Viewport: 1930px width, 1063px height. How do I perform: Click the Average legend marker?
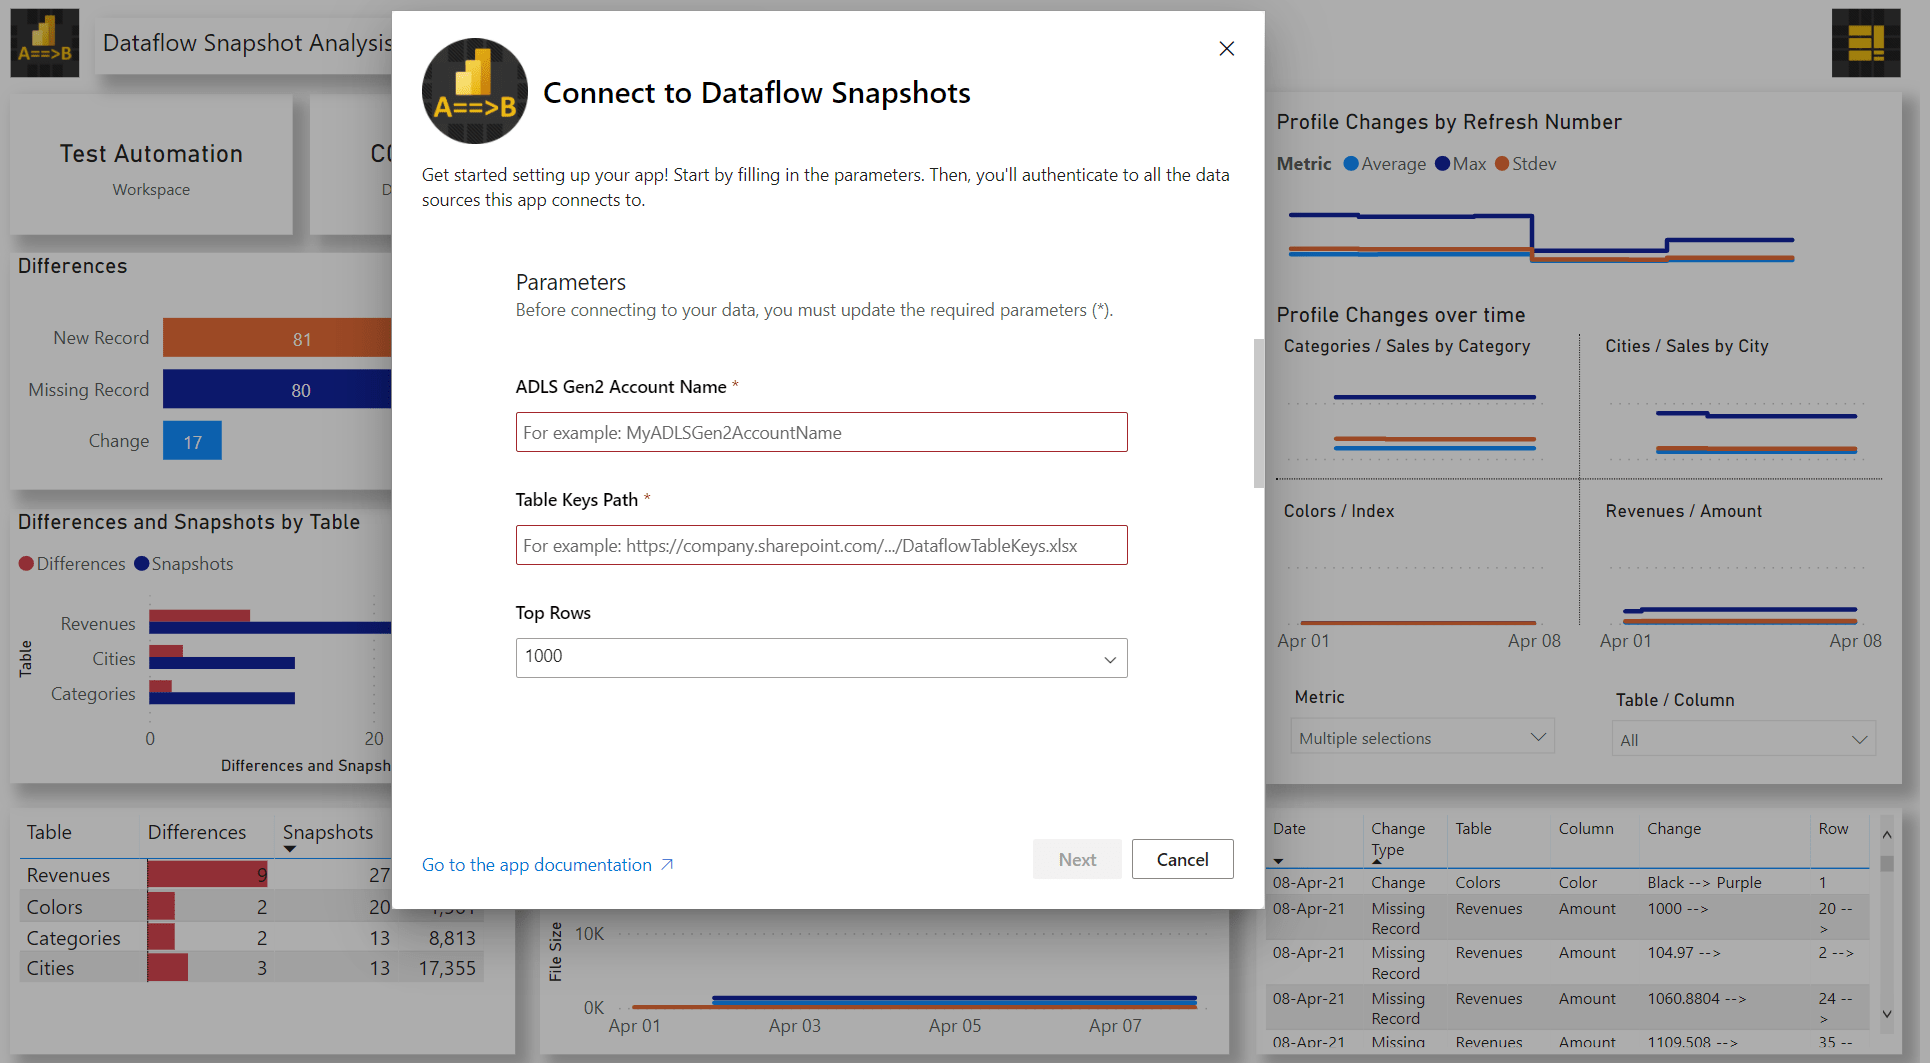(x=1351, y=163)
